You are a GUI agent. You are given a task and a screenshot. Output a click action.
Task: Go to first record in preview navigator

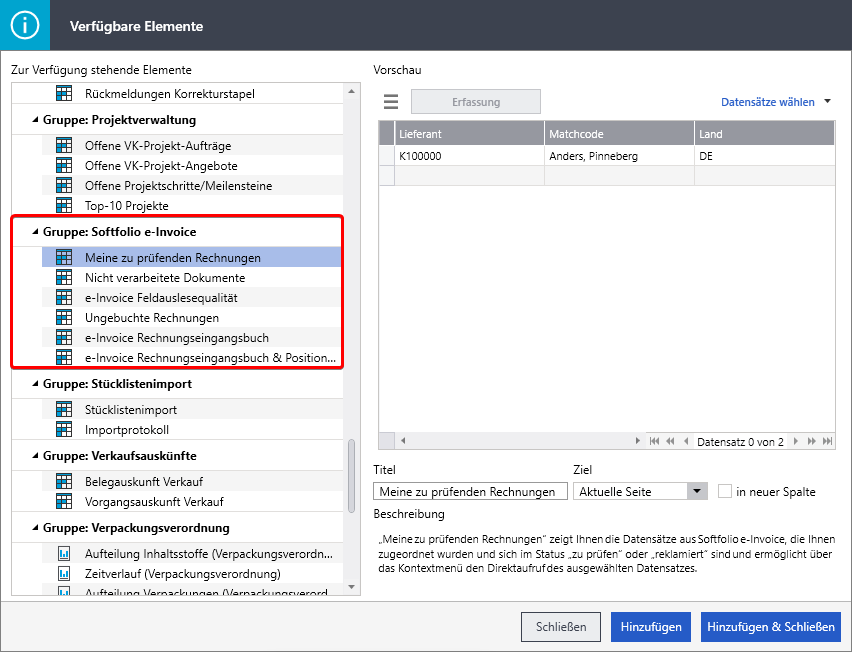click(655, 441)
